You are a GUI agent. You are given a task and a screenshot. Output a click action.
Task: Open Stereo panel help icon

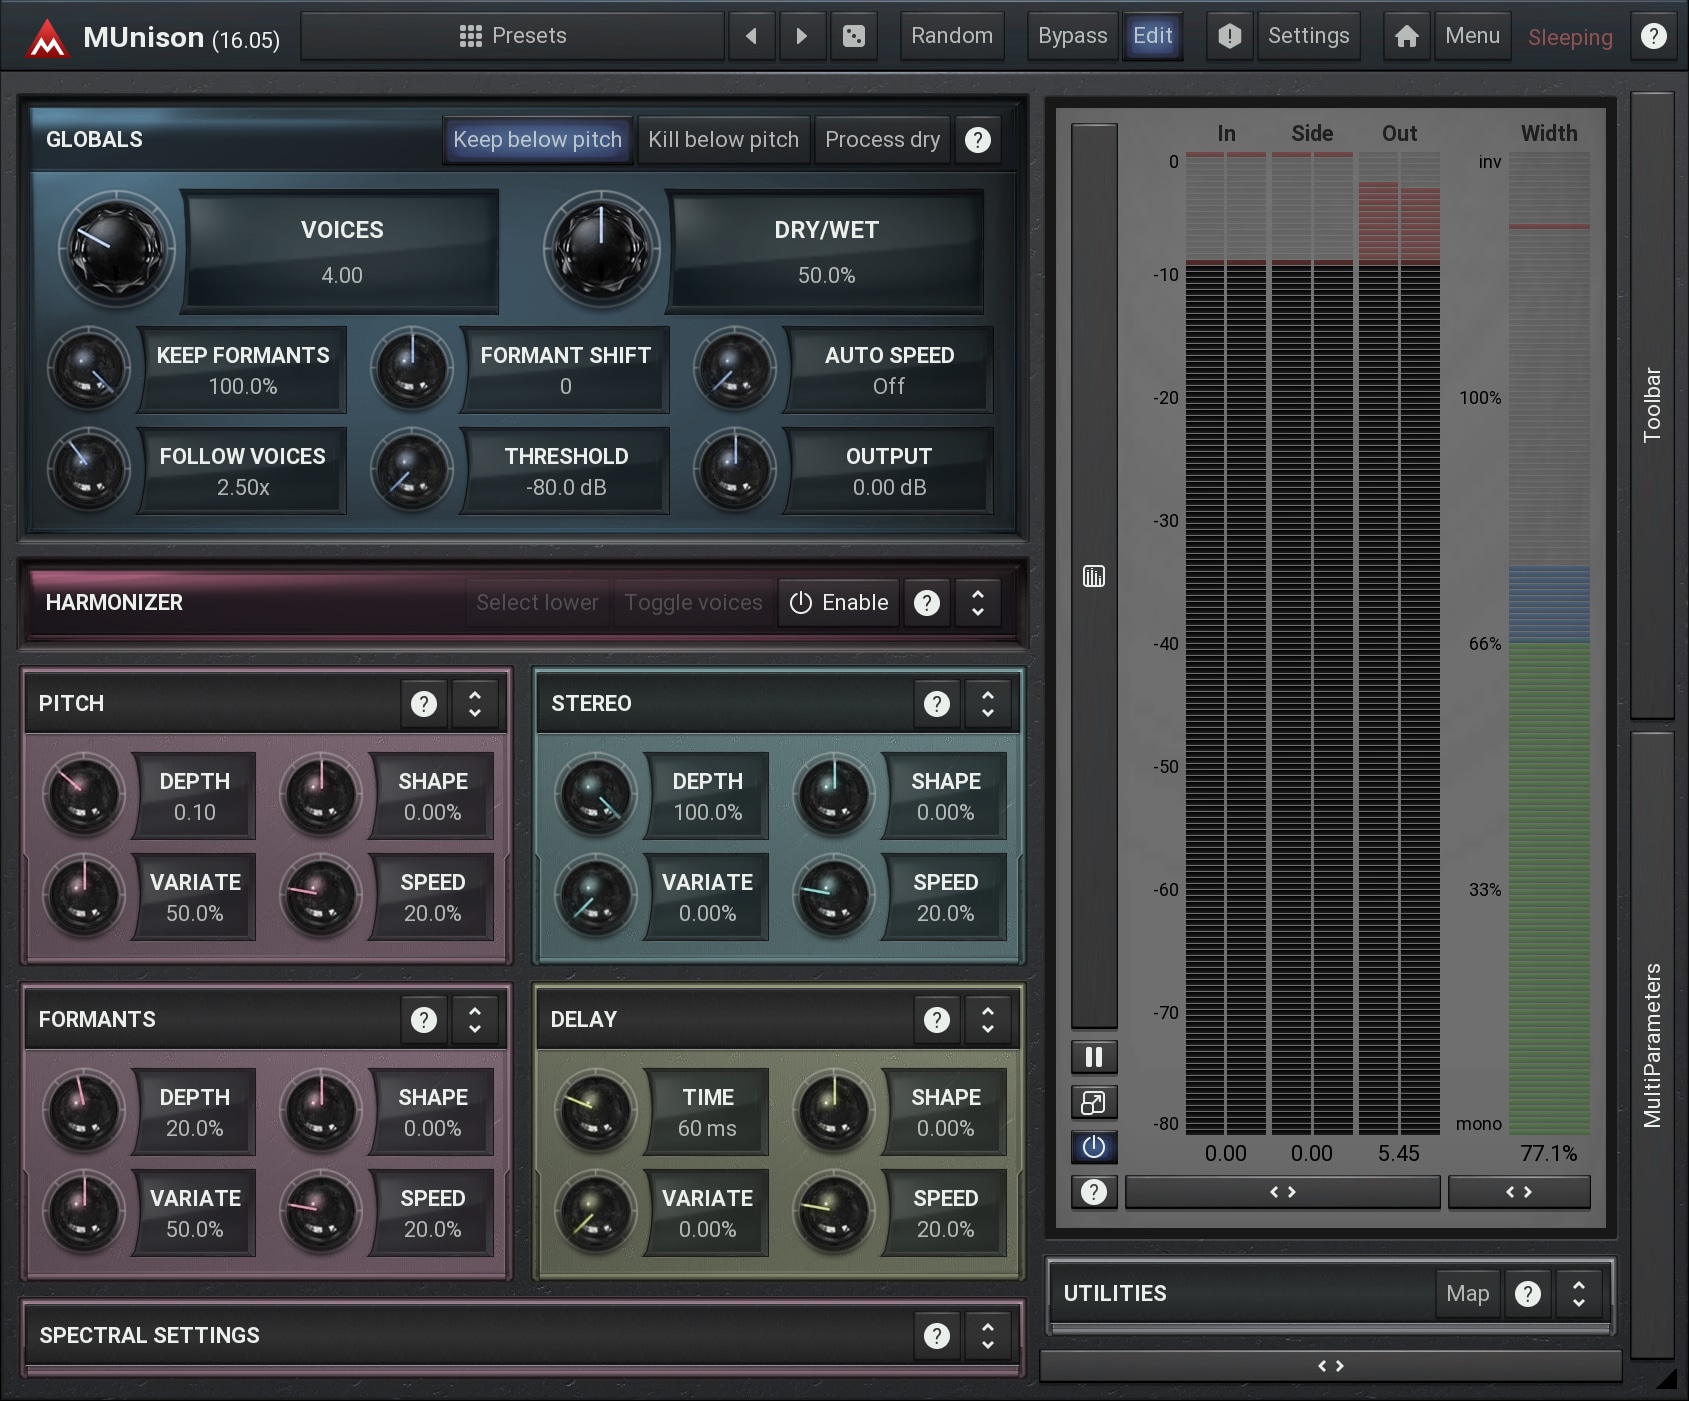[937, 704]
